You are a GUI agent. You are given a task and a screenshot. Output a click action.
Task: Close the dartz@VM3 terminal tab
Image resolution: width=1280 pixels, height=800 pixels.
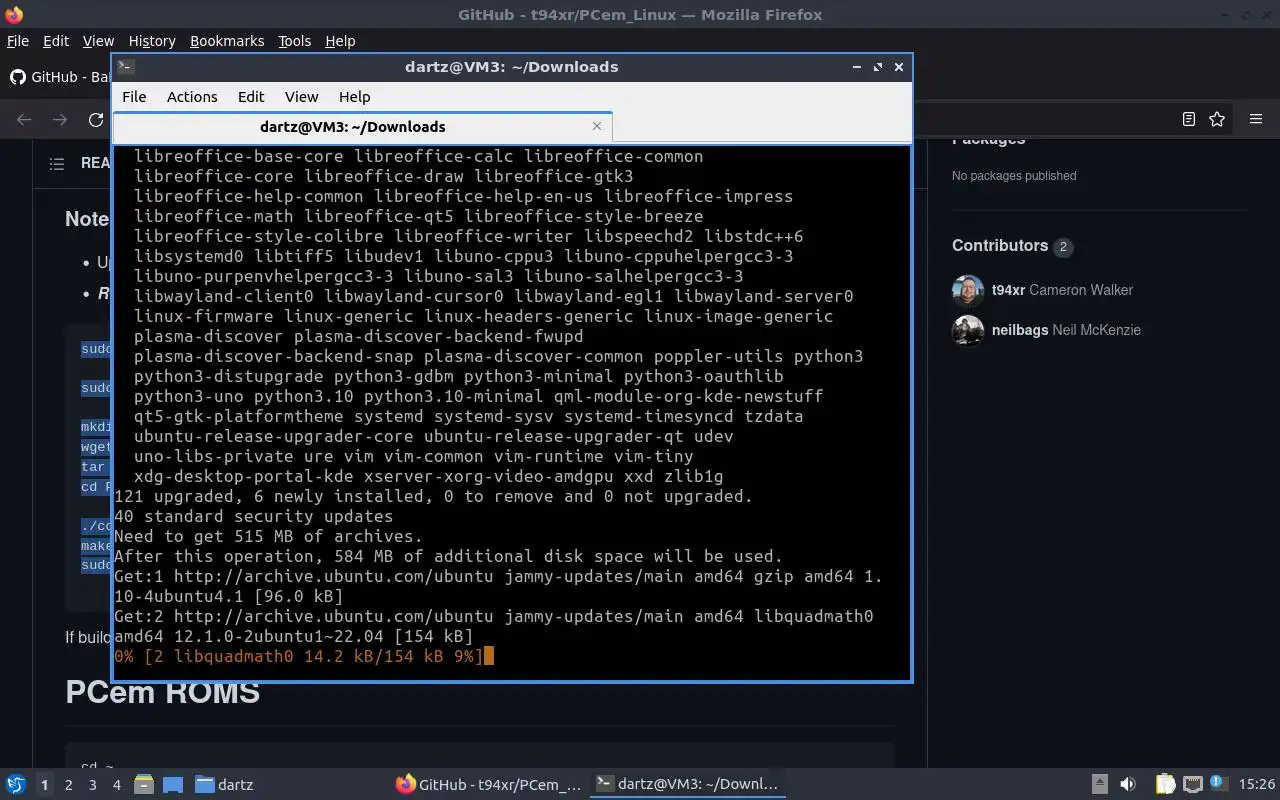point(597,126)
